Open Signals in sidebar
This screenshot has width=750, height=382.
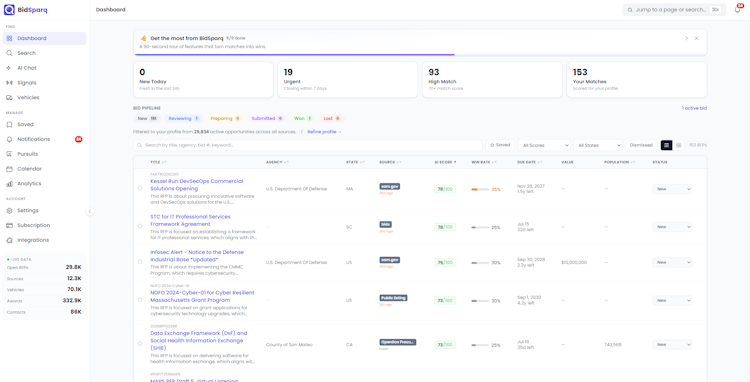[44, 83]
